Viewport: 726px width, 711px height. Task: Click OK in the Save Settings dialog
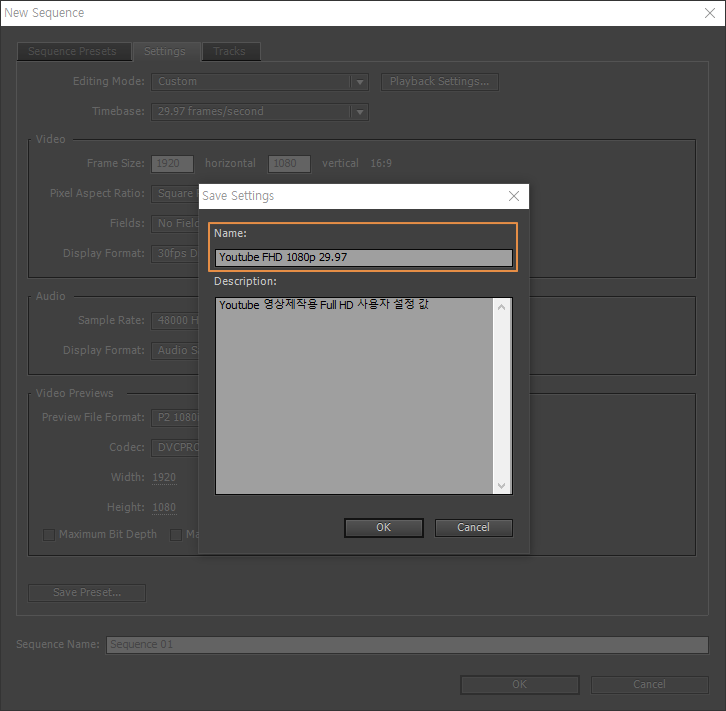[383, 528]
